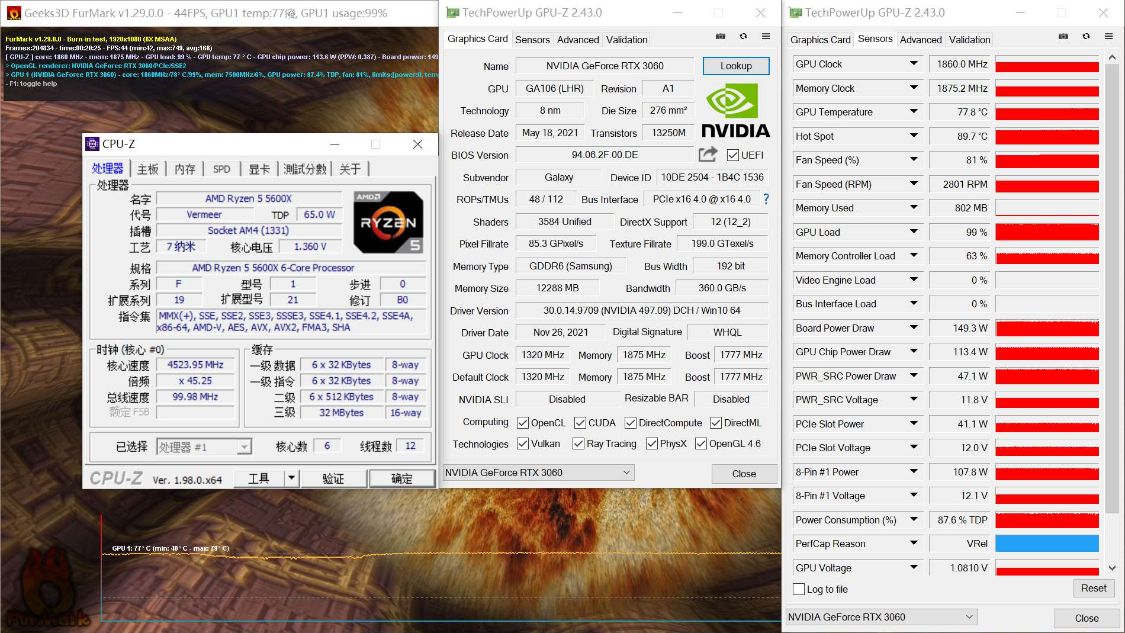Click the camera icon in the Sensors window
This screenshot has width=1125, height=633.
1063,38
